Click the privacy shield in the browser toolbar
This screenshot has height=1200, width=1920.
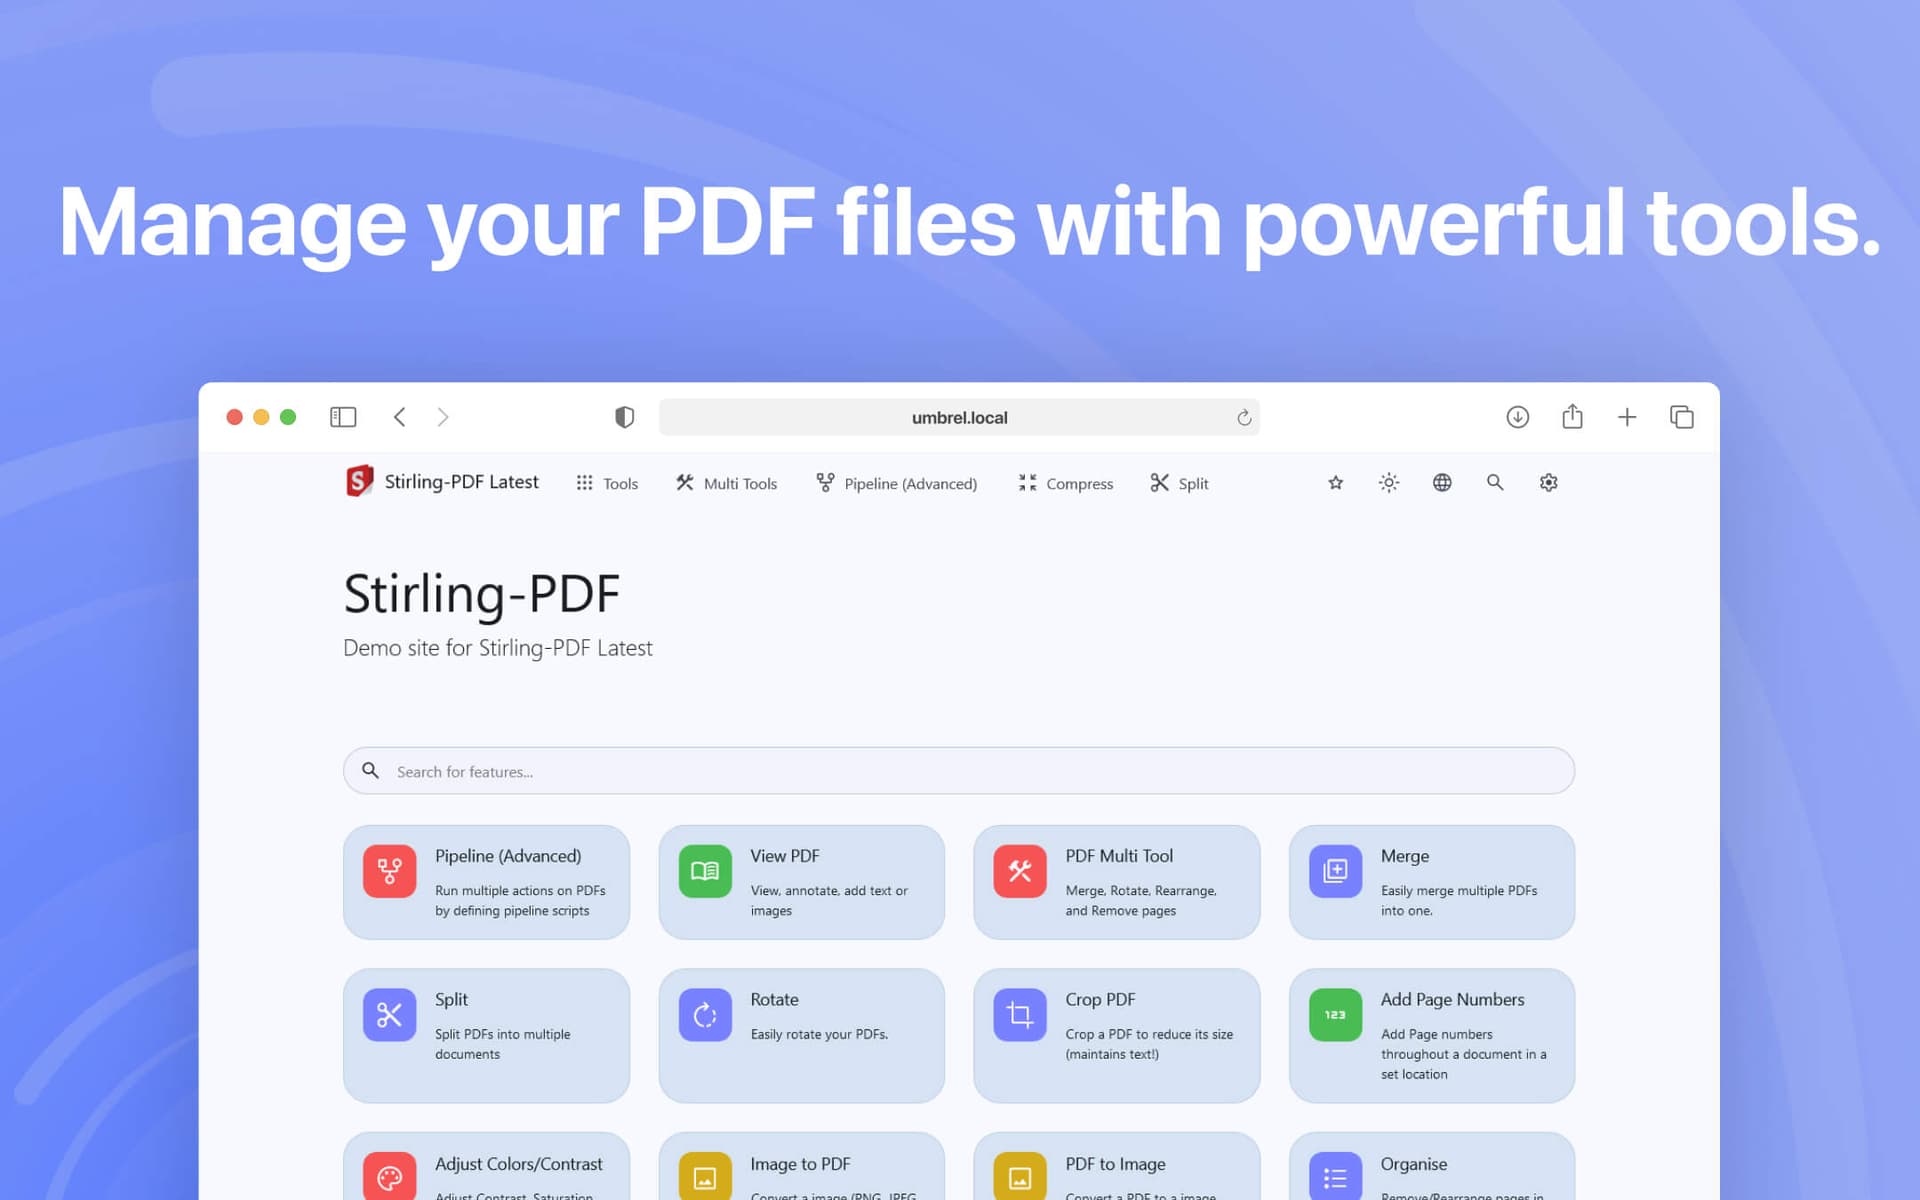(x=624, y=416)
